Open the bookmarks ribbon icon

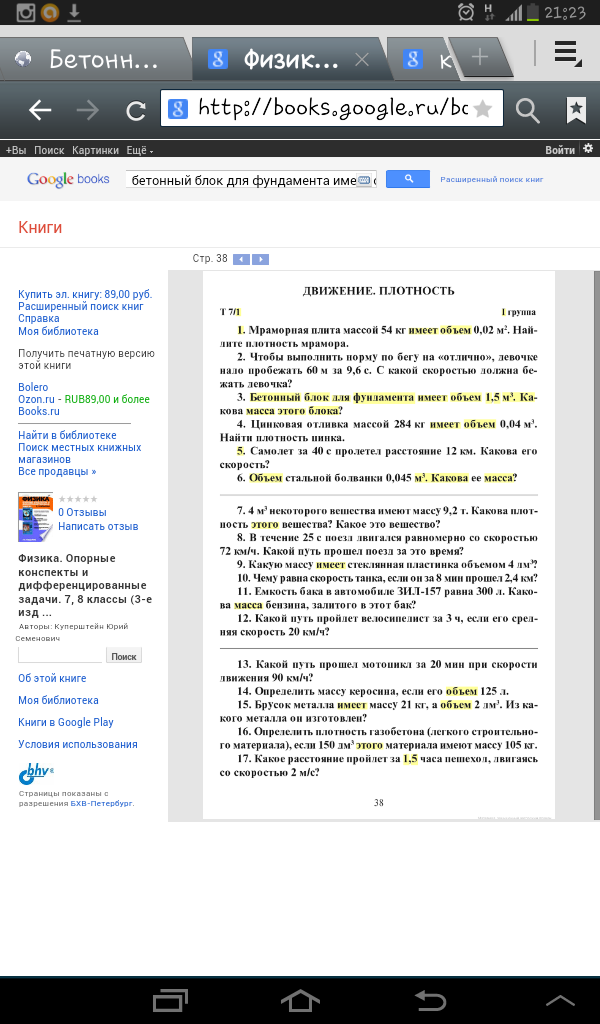click(576, 110)
